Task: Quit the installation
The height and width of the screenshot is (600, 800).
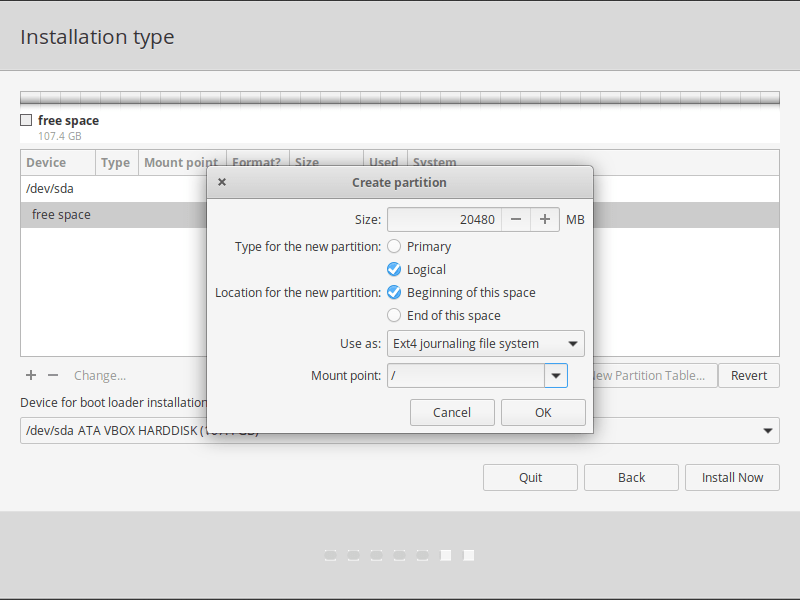Action: pyautogui.click(x=530, y=477)
